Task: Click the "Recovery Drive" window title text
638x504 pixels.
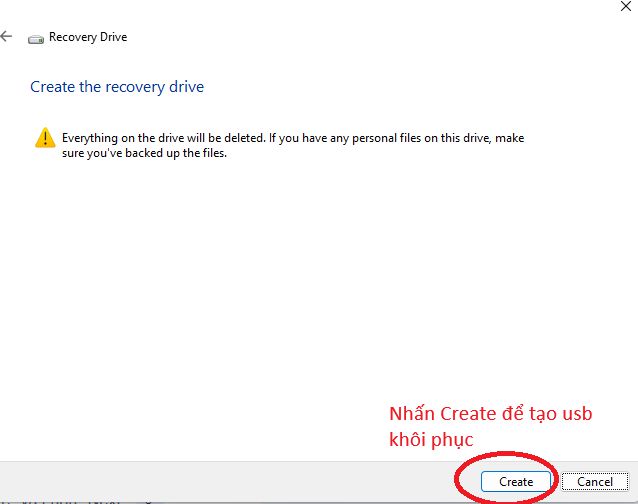Action: 88,38
